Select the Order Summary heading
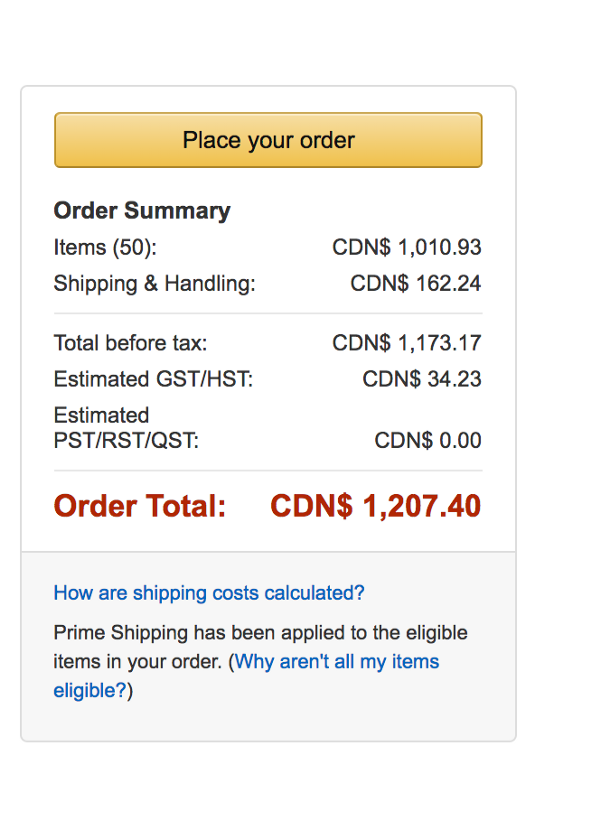The height and width of the screenshot is (829, 600). pos(142,210)
